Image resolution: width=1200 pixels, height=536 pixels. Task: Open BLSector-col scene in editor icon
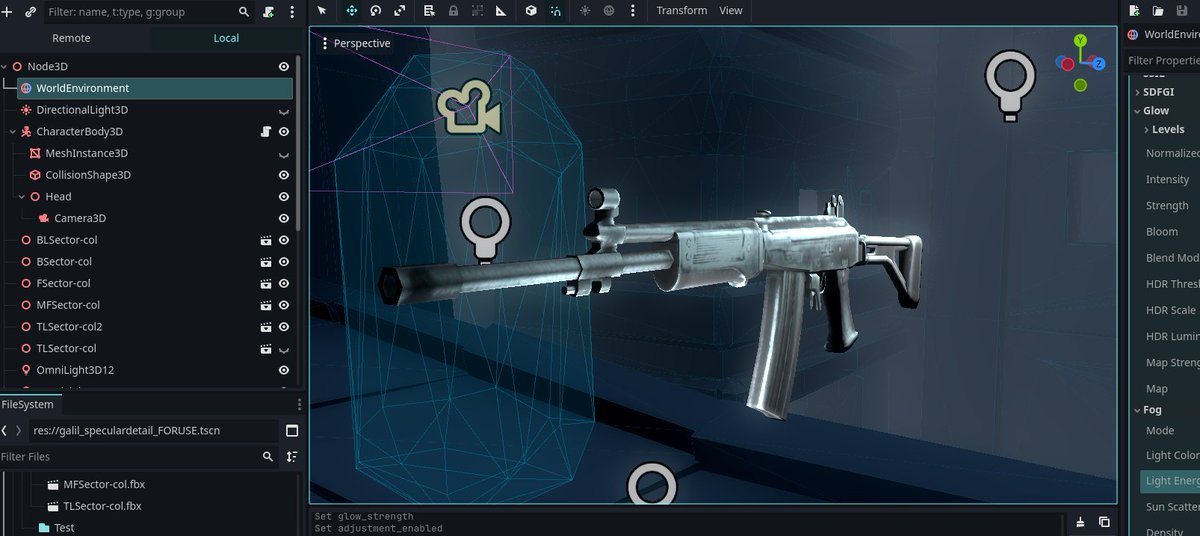[x=266, y=240]
